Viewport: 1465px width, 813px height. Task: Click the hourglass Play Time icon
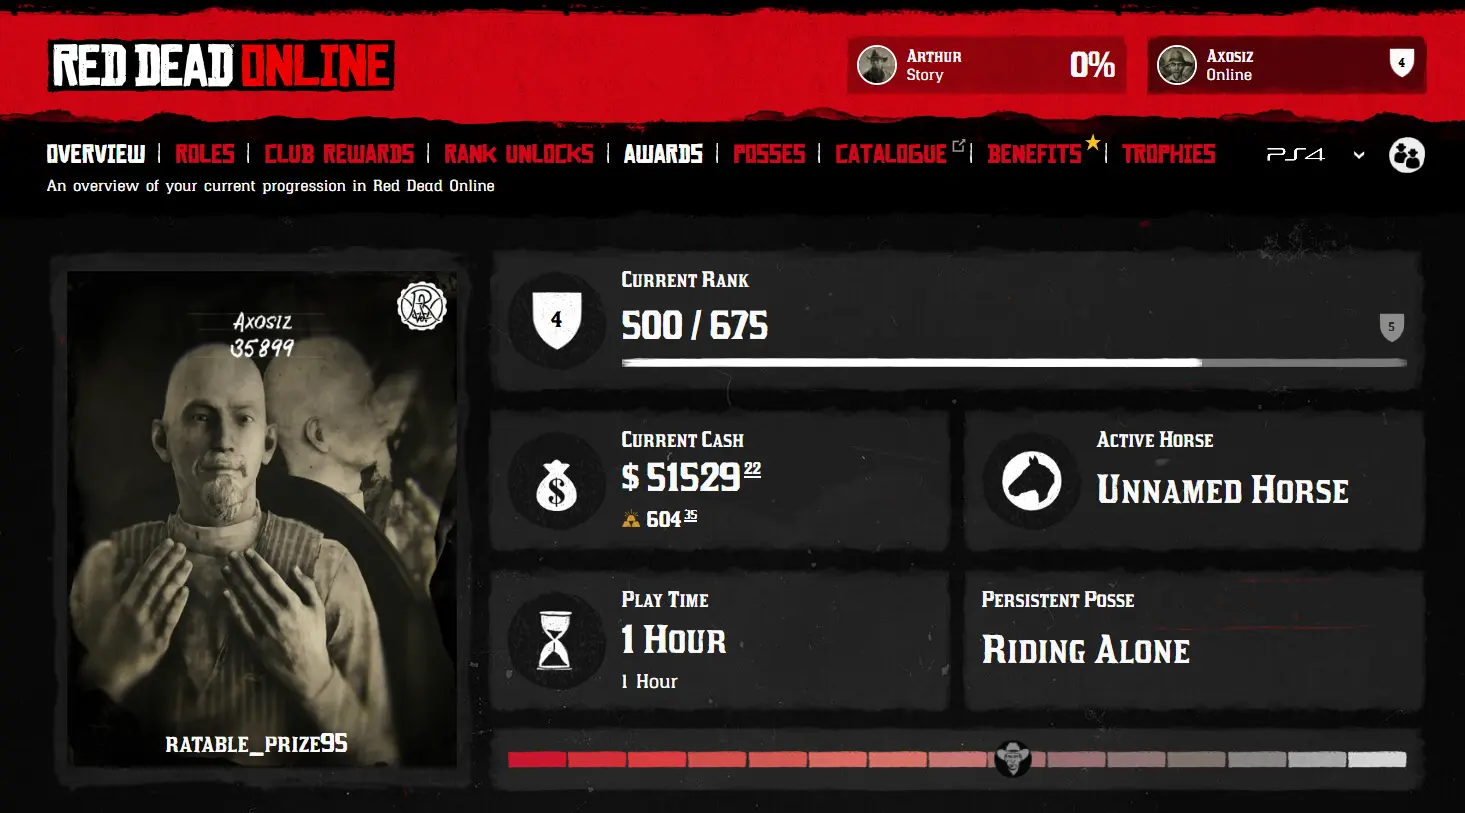click(x=556, y=641)
